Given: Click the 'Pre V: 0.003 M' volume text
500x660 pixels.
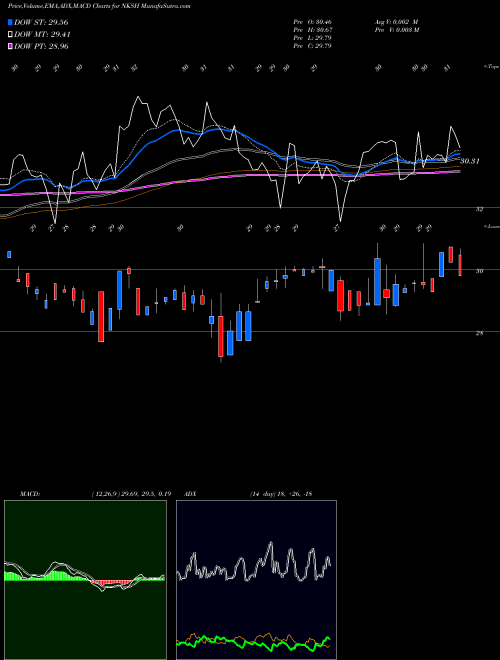Looking at the screenshot, I should click(396, 30).
